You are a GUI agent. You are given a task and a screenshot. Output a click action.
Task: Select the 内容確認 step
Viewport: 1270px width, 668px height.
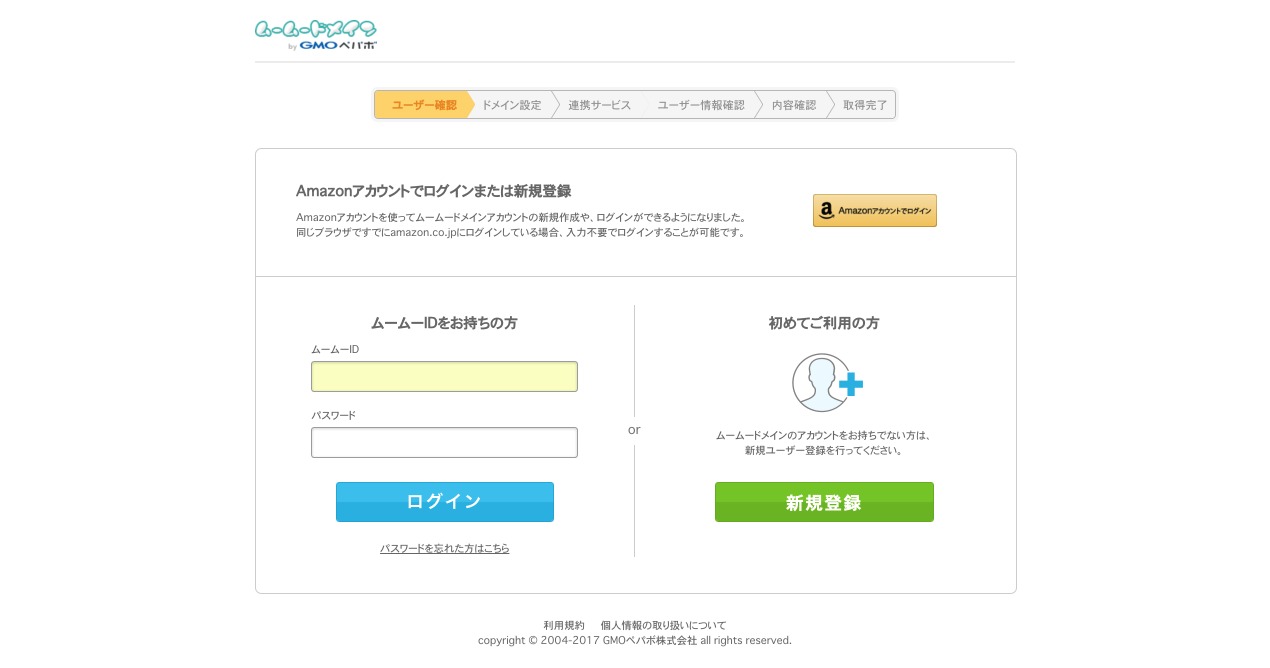[x=794, y=105]
